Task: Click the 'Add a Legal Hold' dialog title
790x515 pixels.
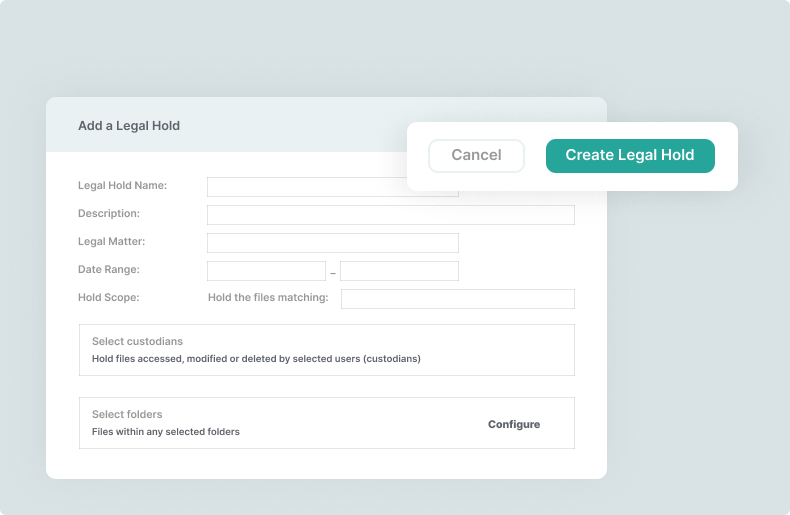Action: coord(129,126)
